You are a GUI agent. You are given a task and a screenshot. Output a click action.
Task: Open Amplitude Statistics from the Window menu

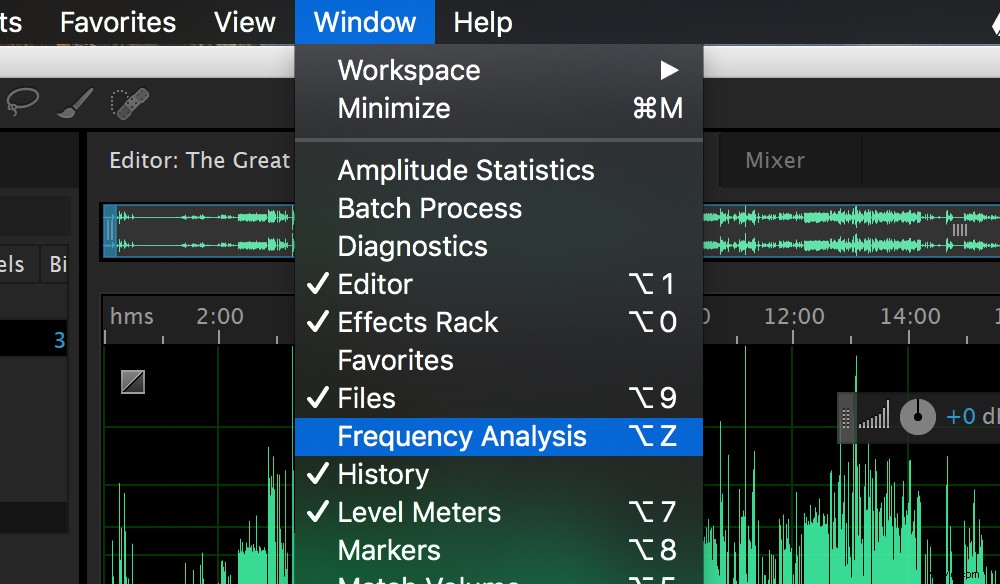(466, 170)
